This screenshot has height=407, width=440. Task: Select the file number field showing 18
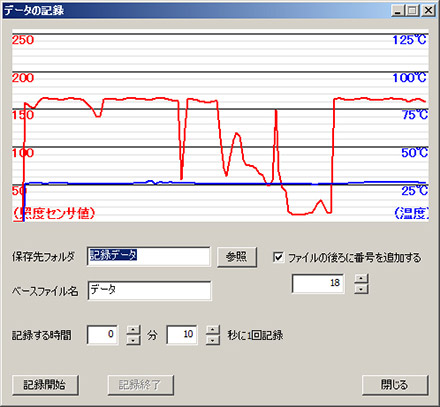318,283
